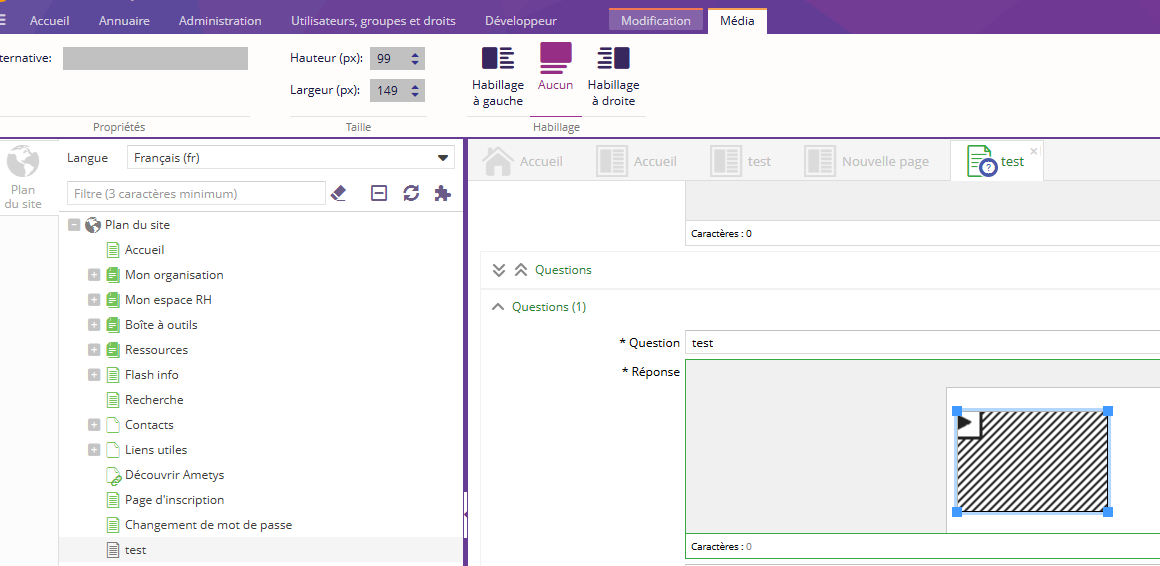Expand the Boîte à outils node

[x=94, y=325]
